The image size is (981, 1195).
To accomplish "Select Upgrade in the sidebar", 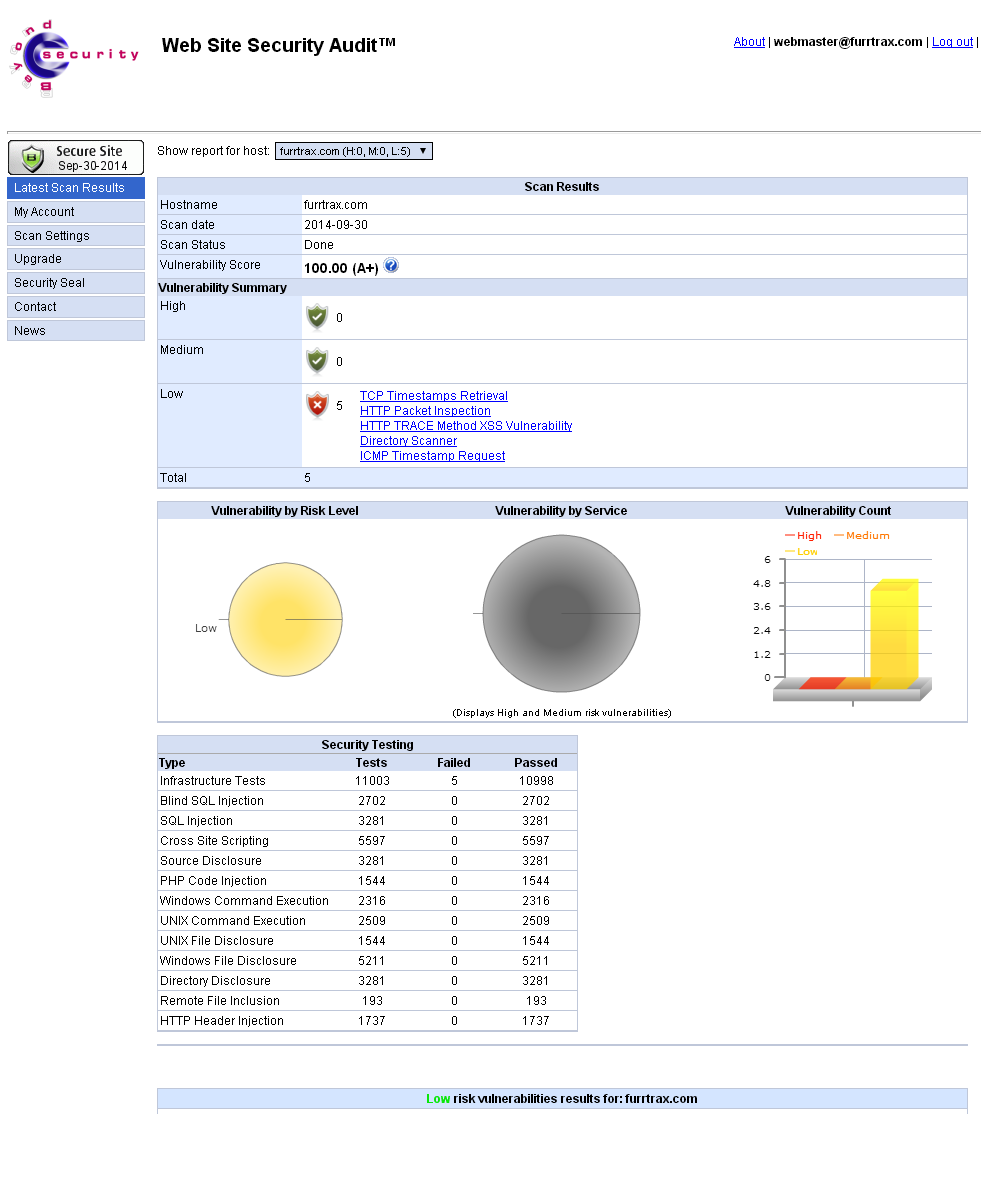I will (x=76, y=259).
